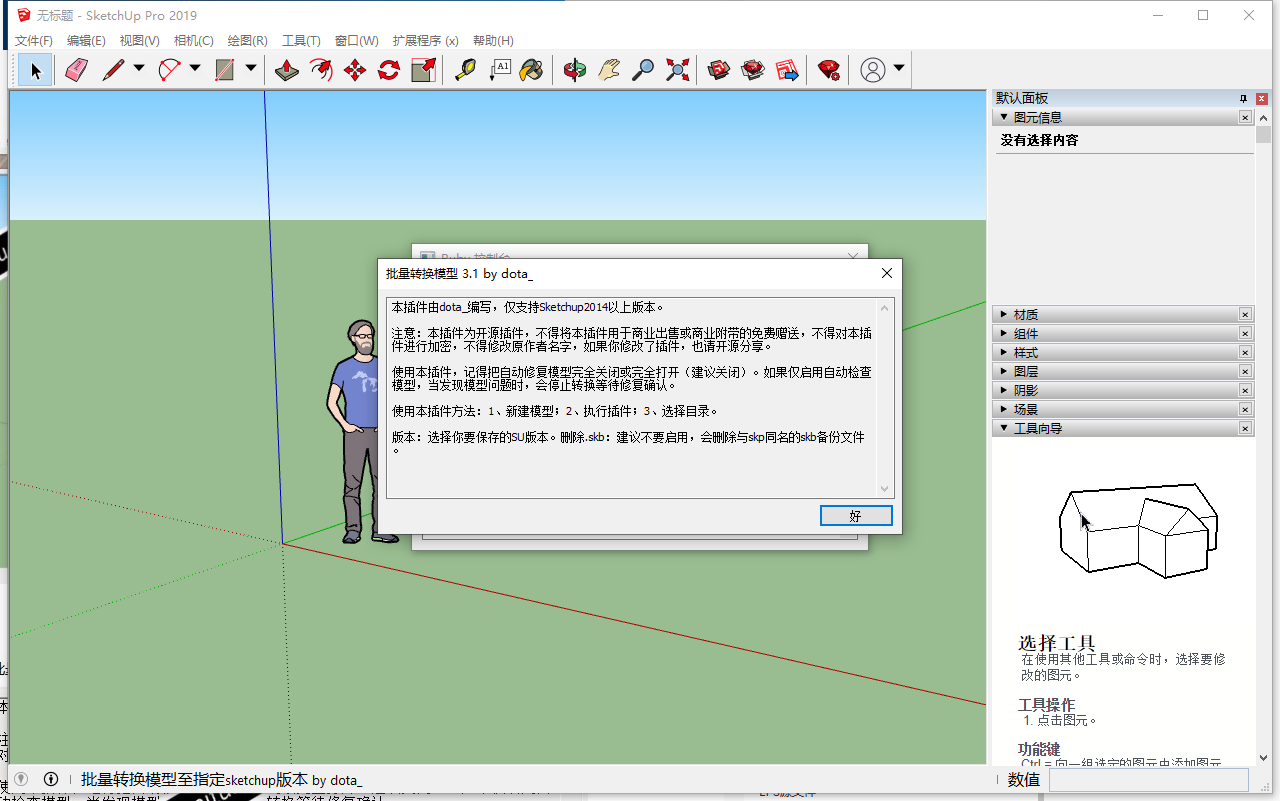Pick the Tape Measure tool
Viewport: 1280px width, 801px height.
[x=465, y=70]
